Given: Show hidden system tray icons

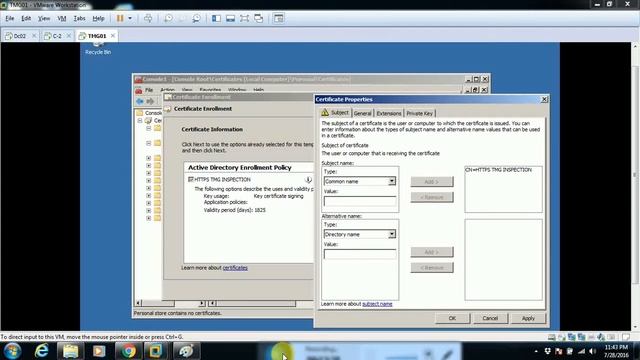Looking at the screenshot, I should 536,351.
